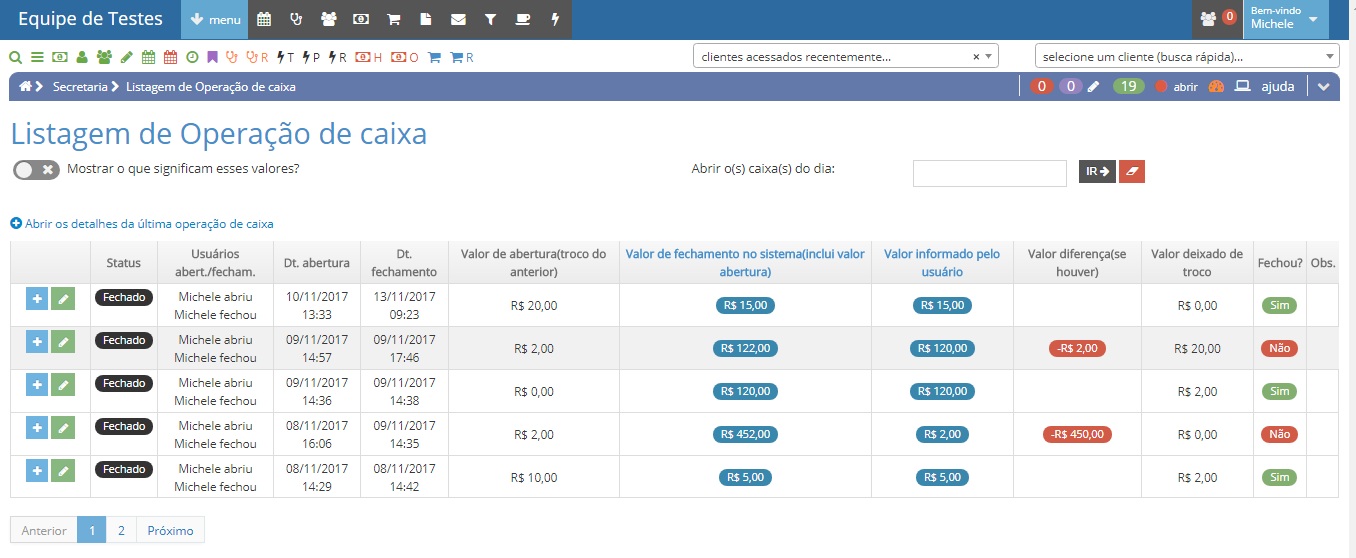
Task: Click the red eraser clear button
Action: [1132, 172]
